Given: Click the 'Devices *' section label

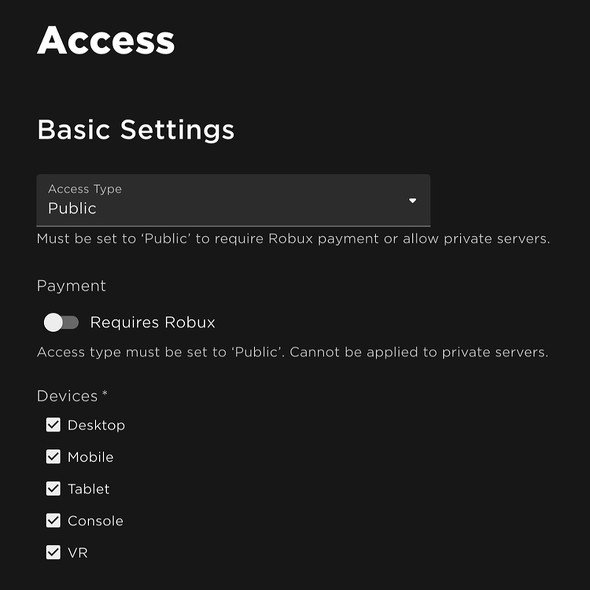Looking at the screenshot, I should (x=72, y=396).
